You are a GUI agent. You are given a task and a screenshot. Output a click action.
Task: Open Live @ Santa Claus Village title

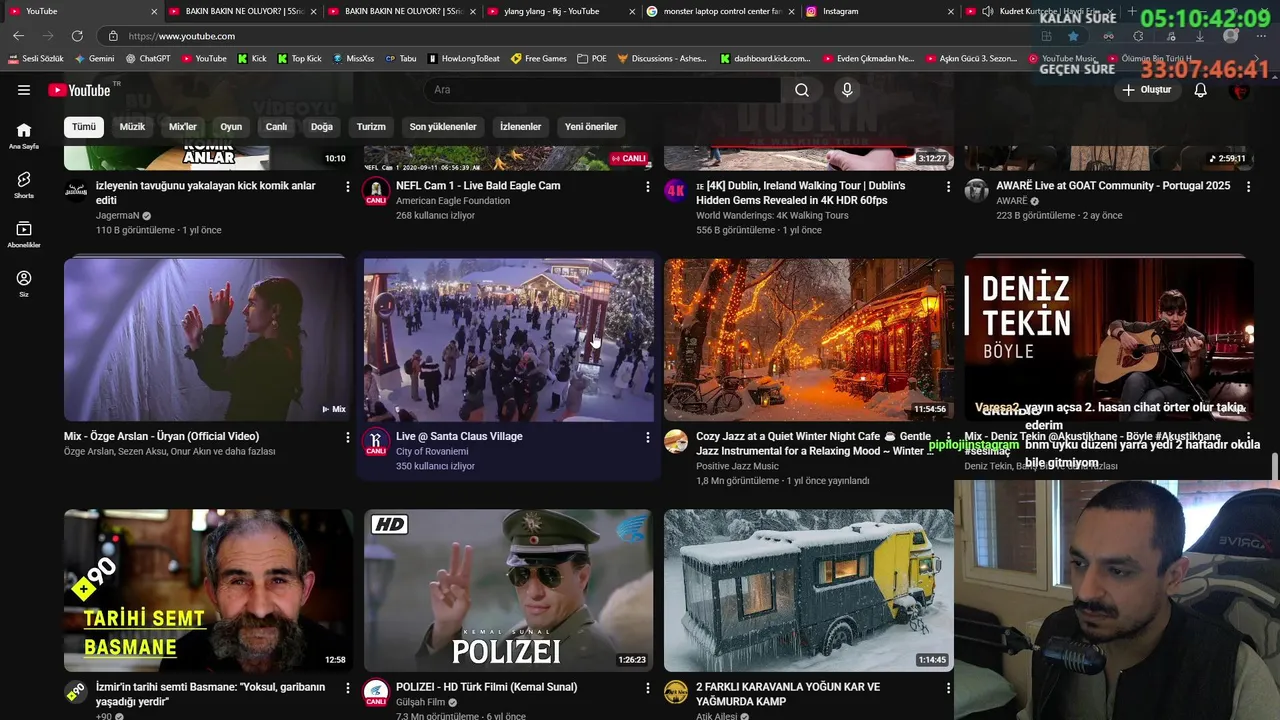(459, 436)
